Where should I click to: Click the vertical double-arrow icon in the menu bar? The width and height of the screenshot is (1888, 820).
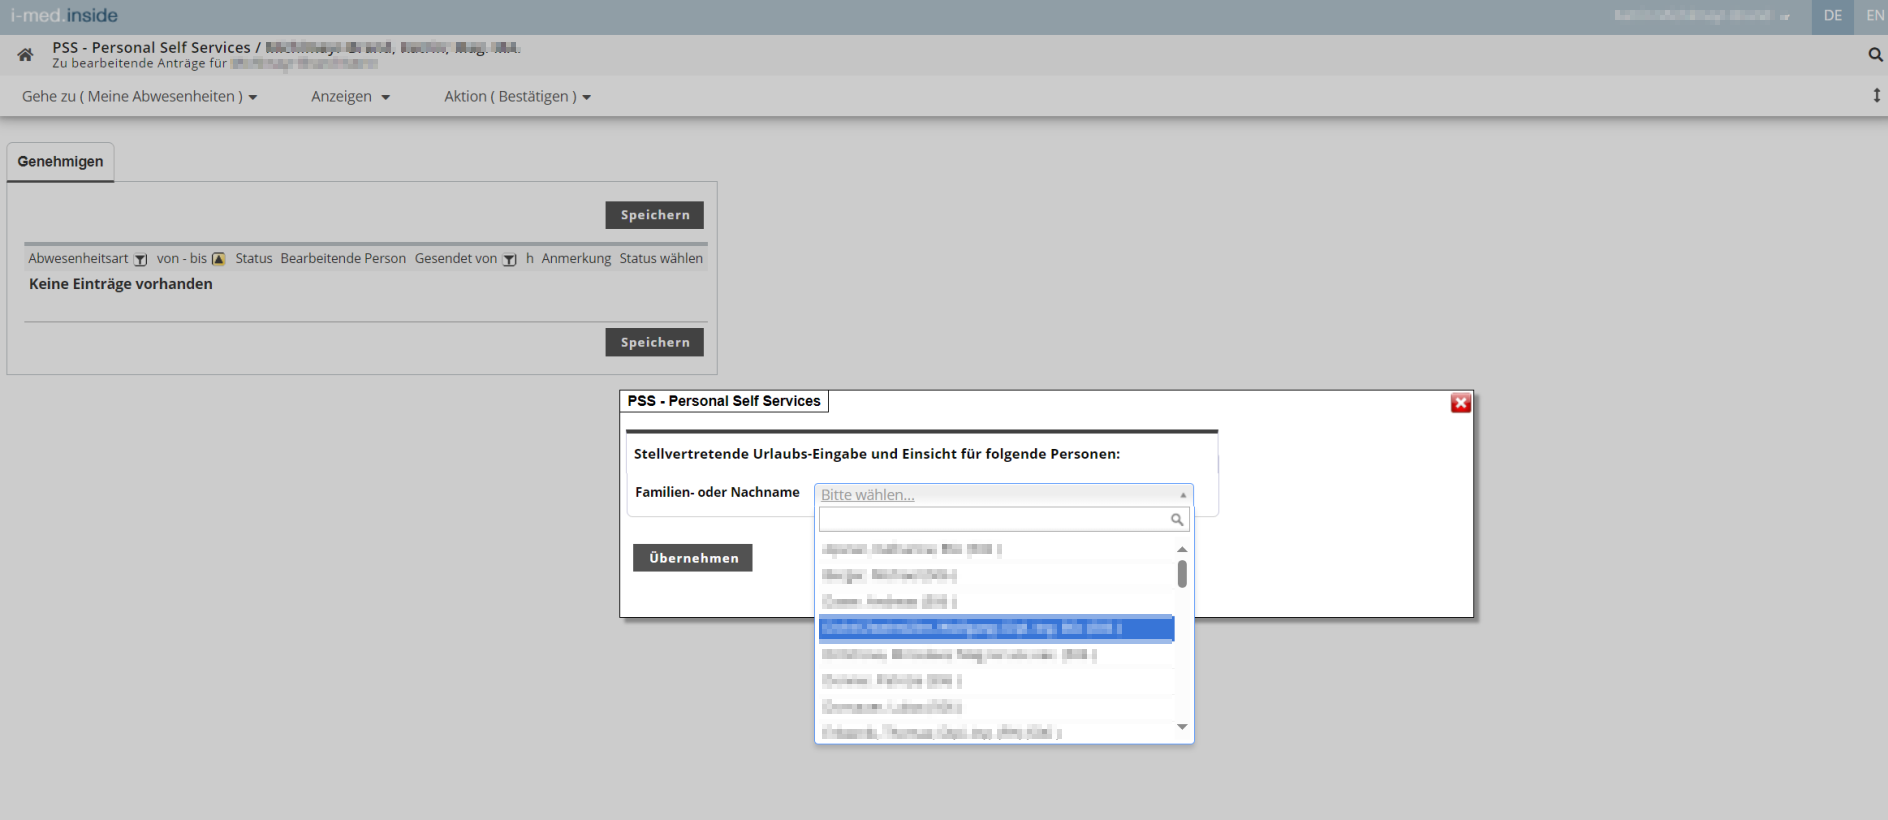pyautogui.click(x=1876, y=96)
